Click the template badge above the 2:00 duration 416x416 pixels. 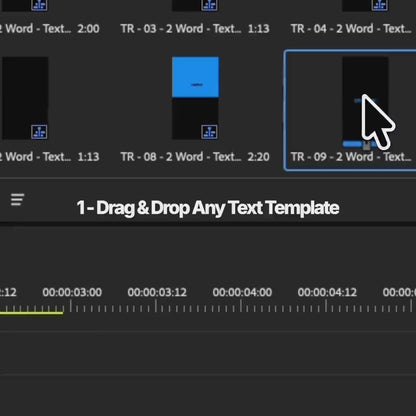click(39, 5)
